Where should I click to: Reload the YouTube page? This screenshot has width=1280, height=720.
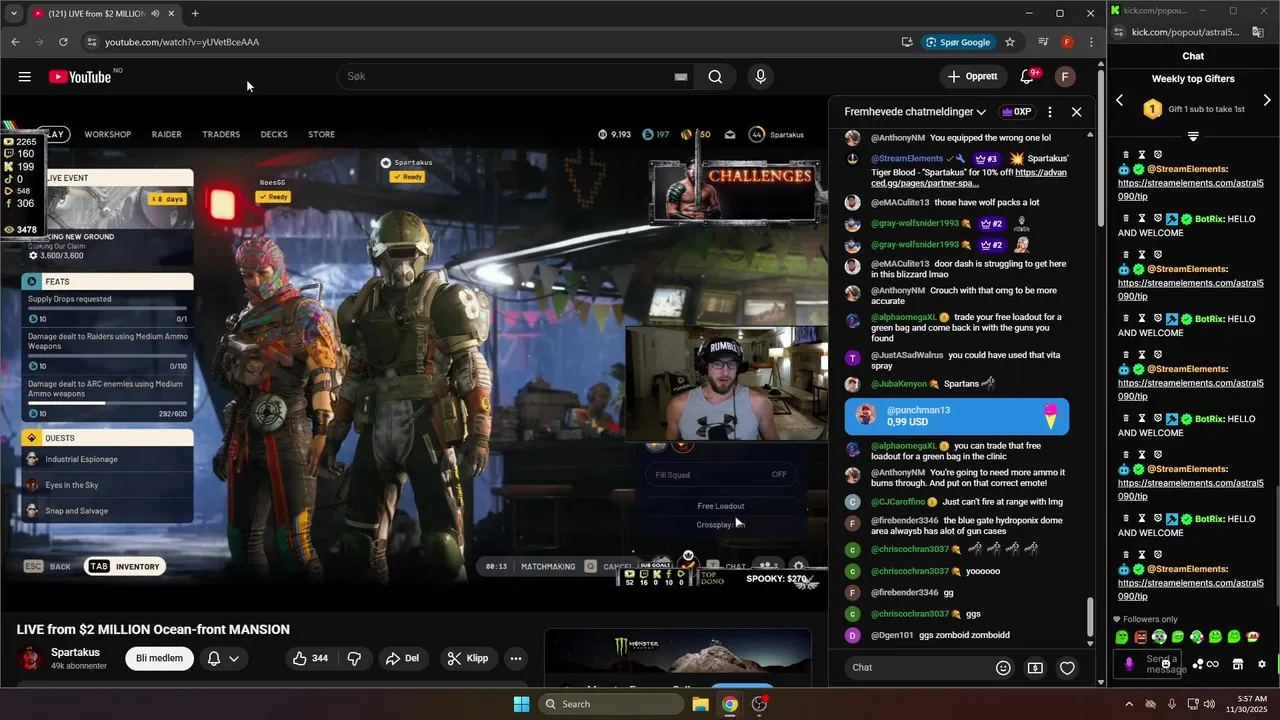(63, 42)
